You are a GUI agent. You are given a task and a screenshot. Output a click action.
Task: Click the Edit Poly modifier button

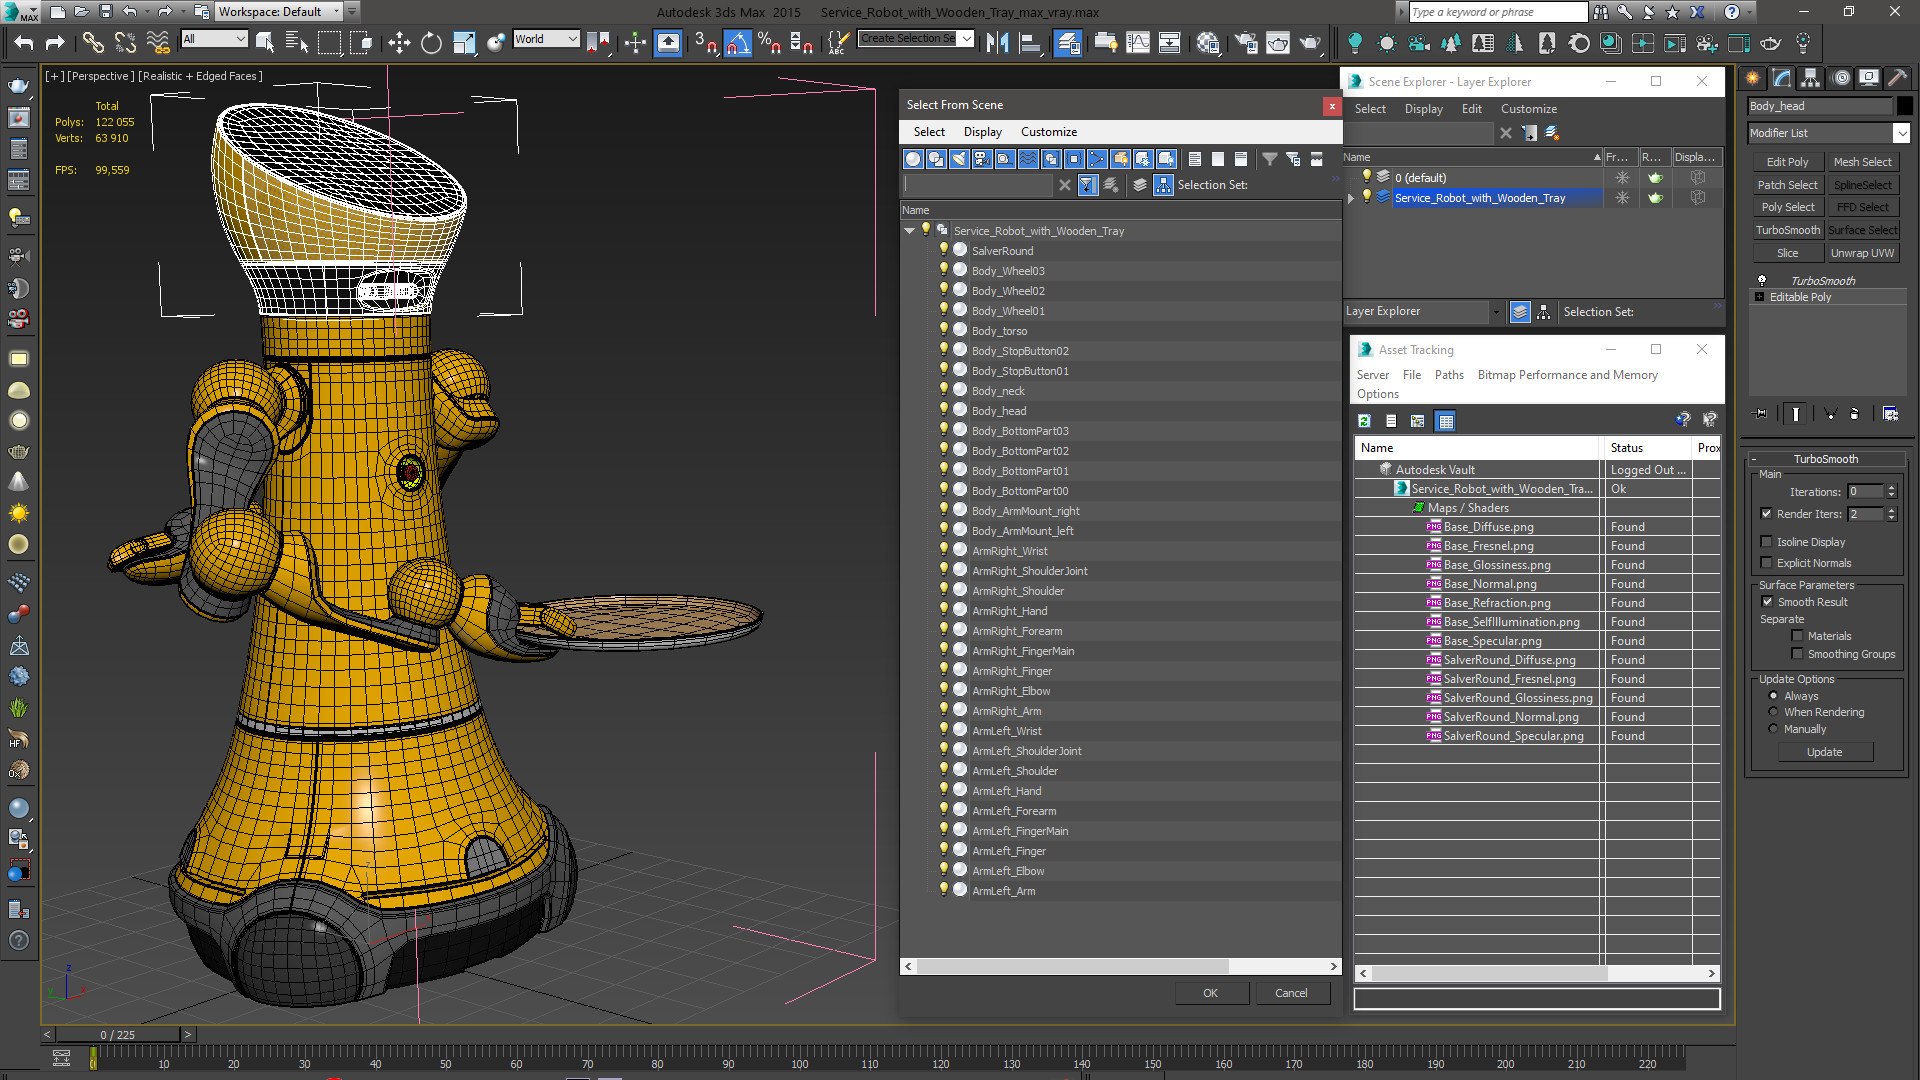click(1787, 162)
